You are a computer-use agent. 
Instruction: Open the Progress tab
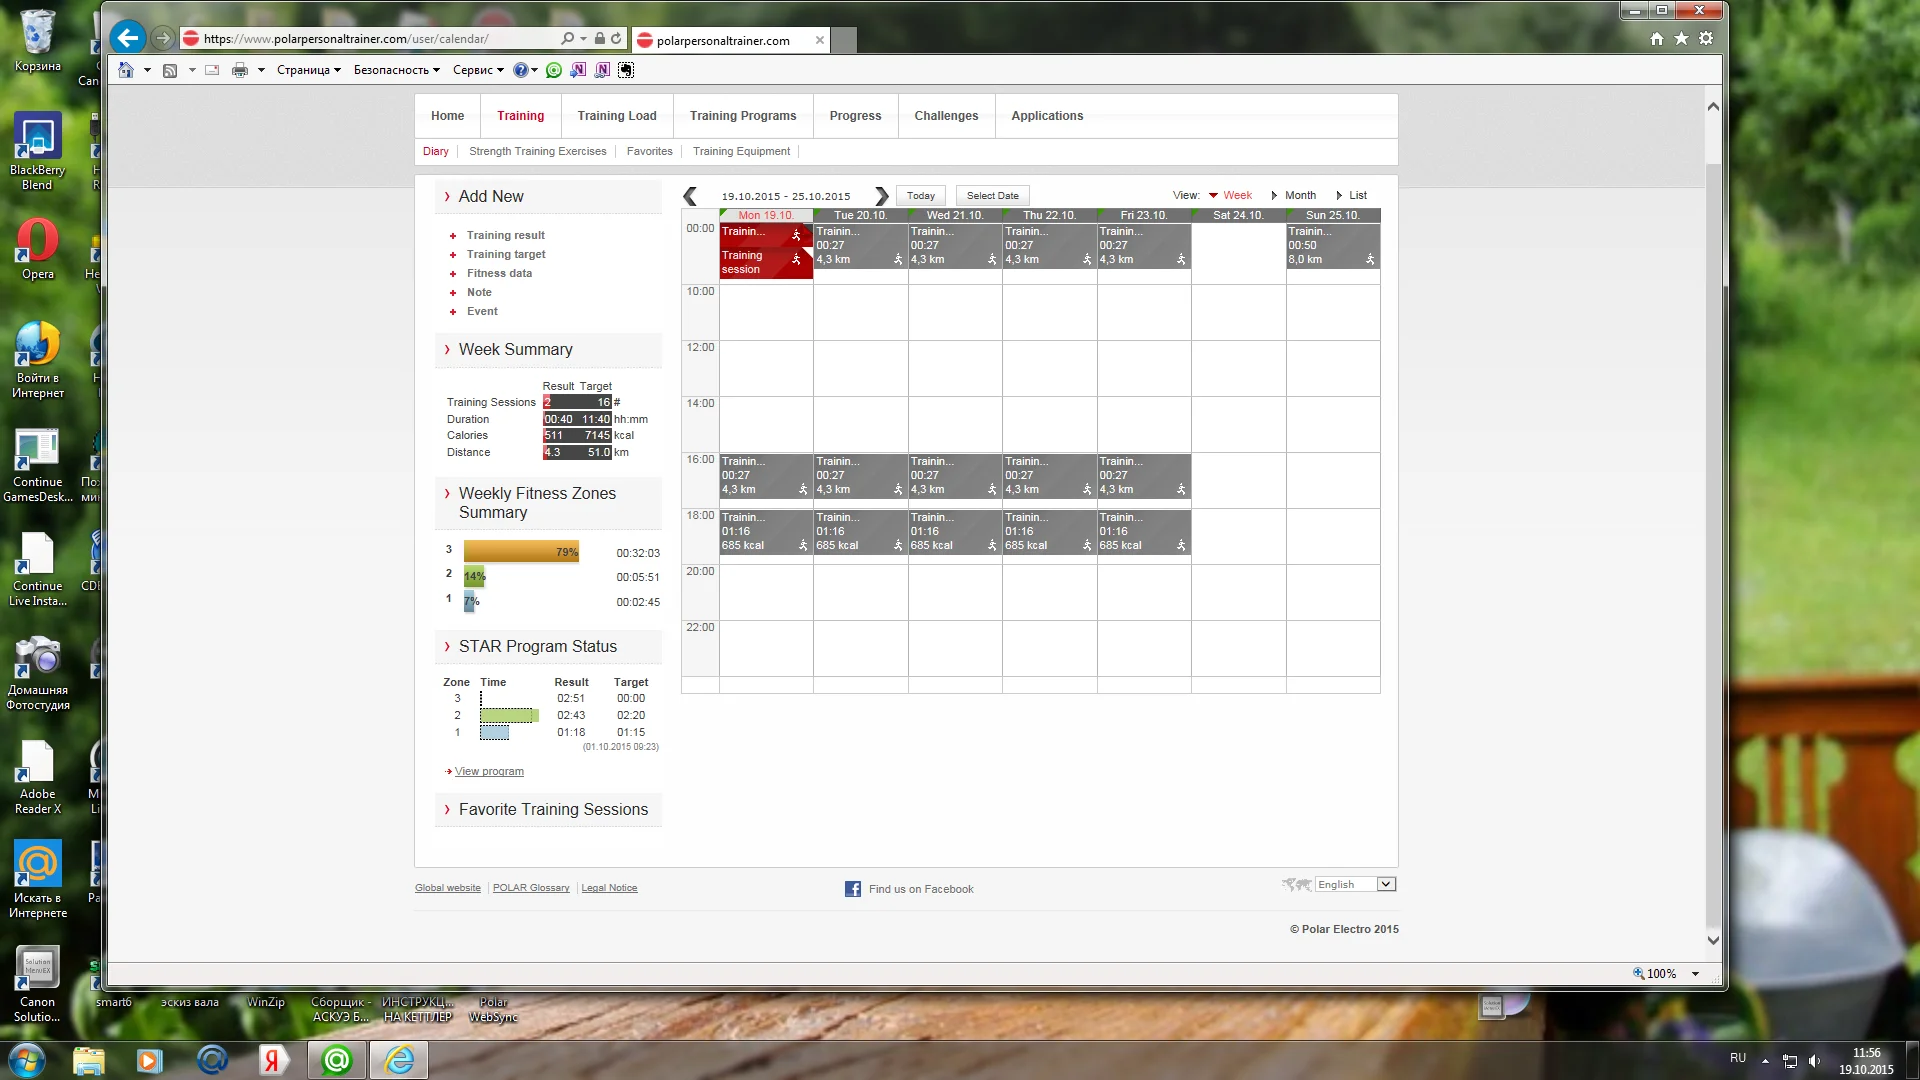855,116
